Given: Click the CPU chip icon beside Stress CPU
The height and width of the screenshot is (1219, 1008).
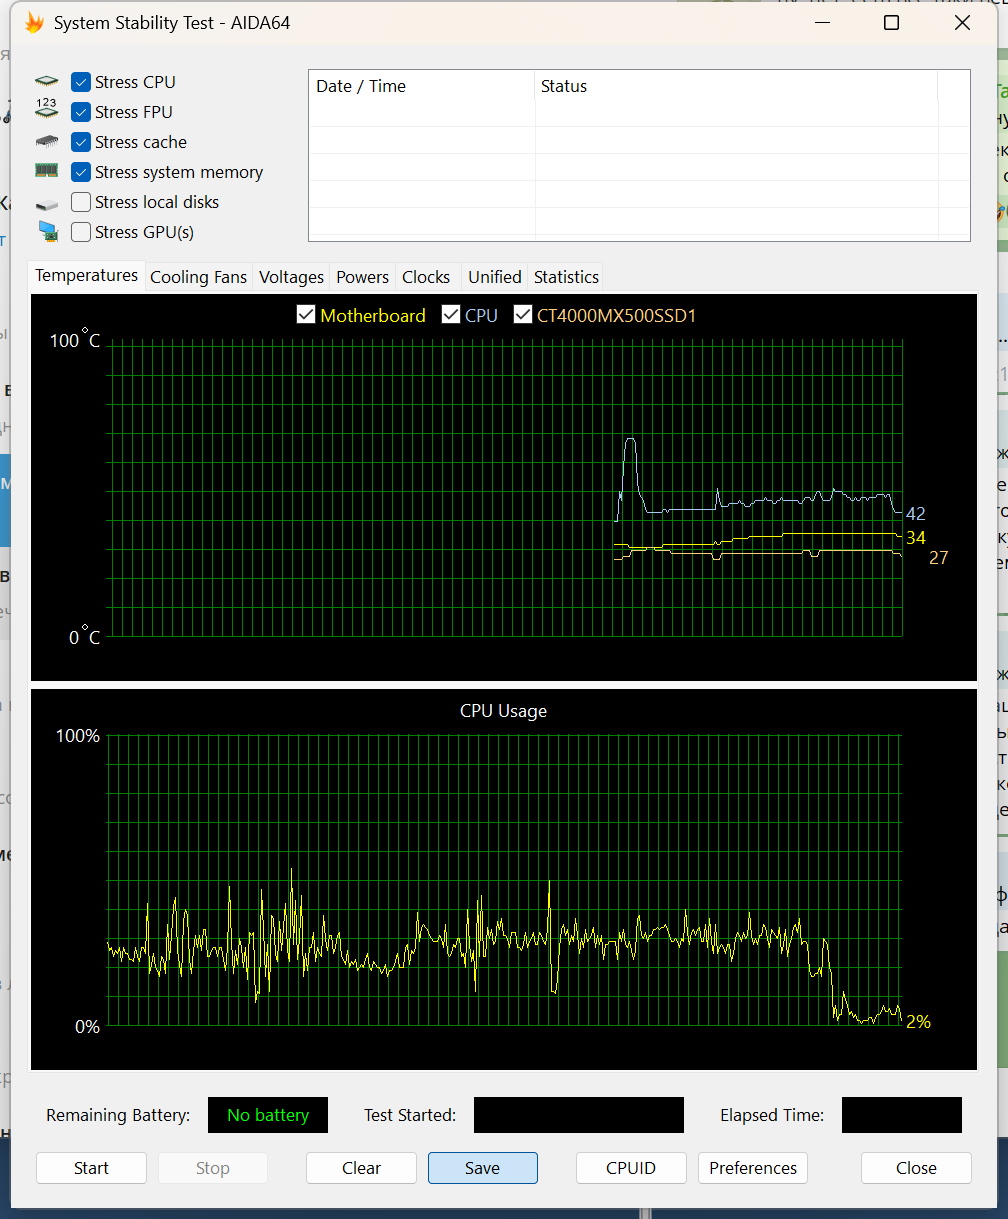Looking at the screenshot, I should [47, 82].
